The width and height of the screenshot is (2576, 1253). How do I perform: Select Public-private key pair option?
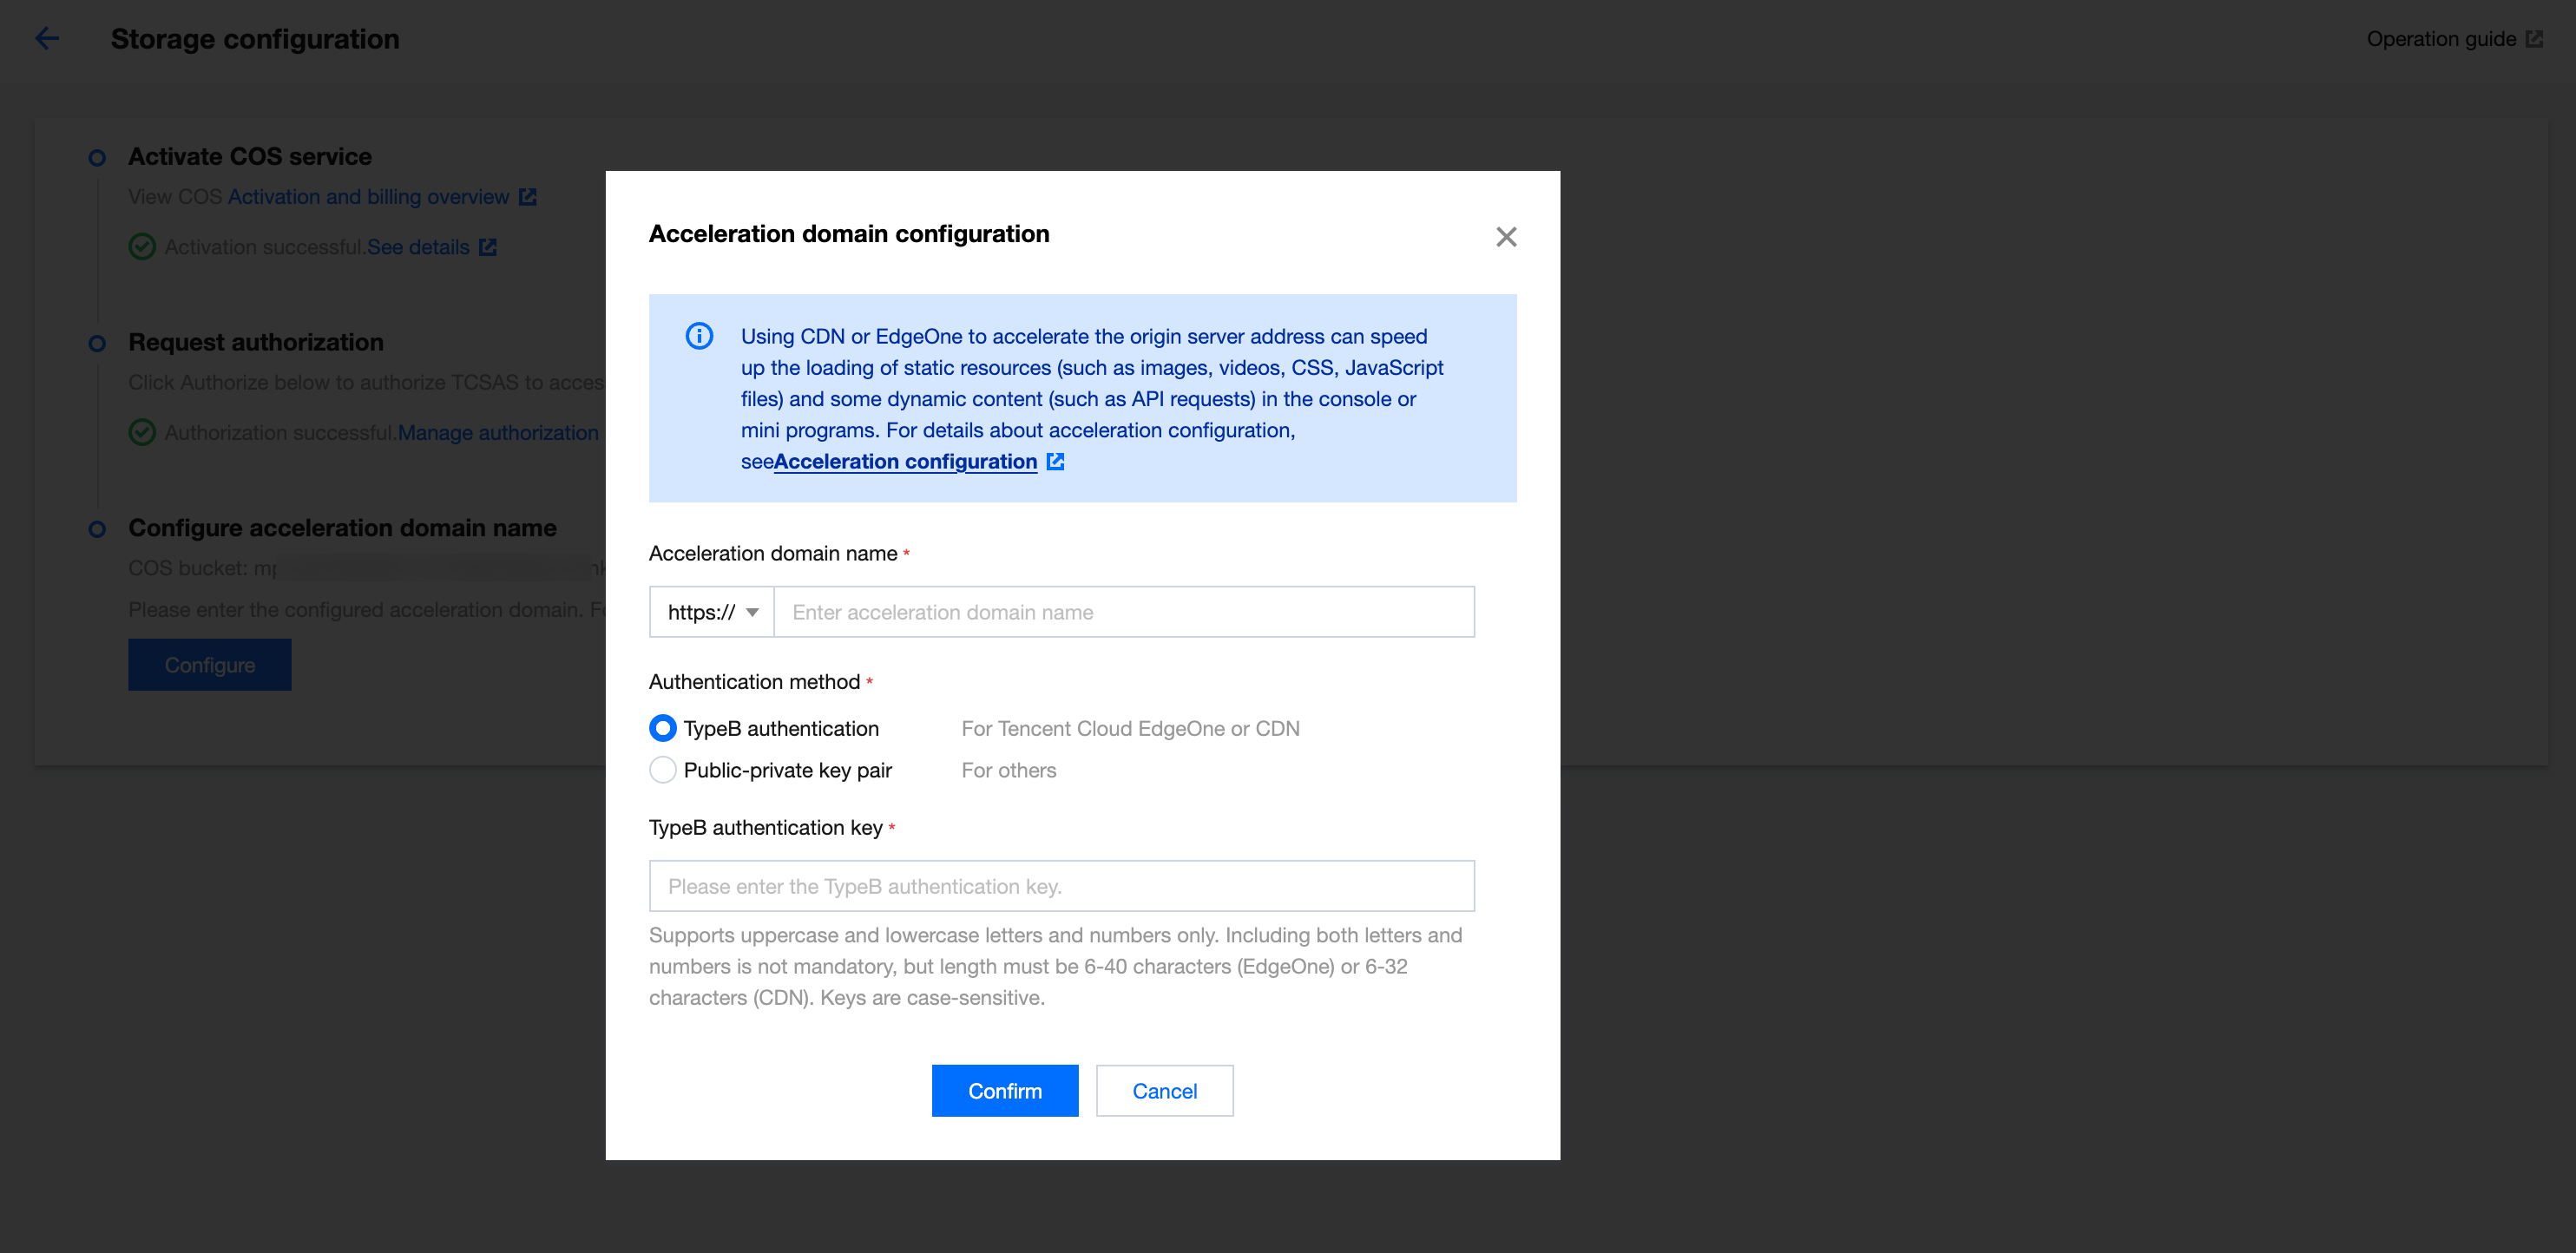[x=662, y=770]
